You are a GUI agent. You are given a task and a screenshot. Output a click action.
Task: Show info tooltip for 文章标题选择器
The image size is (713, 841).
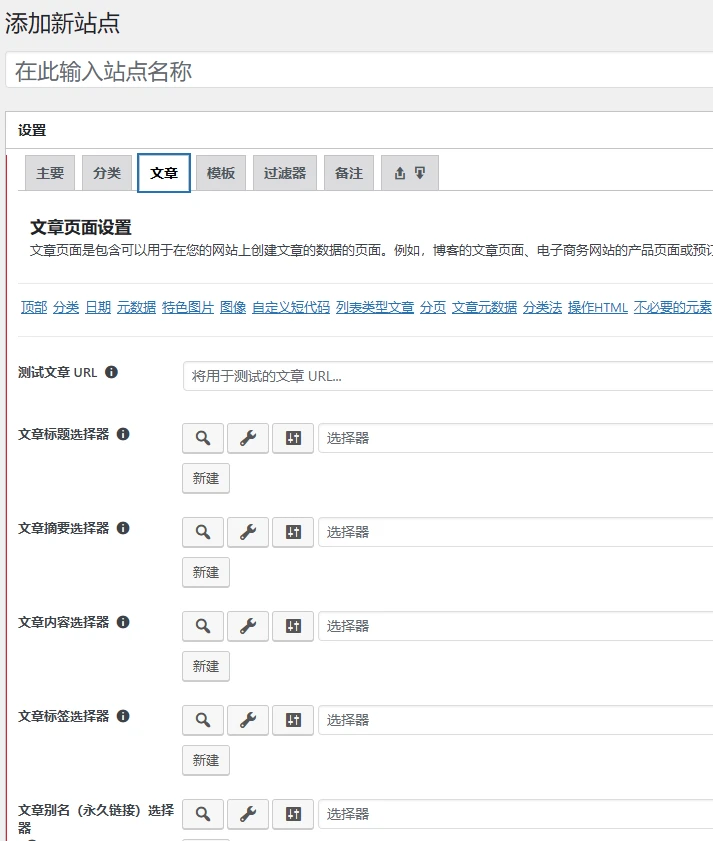[123, 434]
